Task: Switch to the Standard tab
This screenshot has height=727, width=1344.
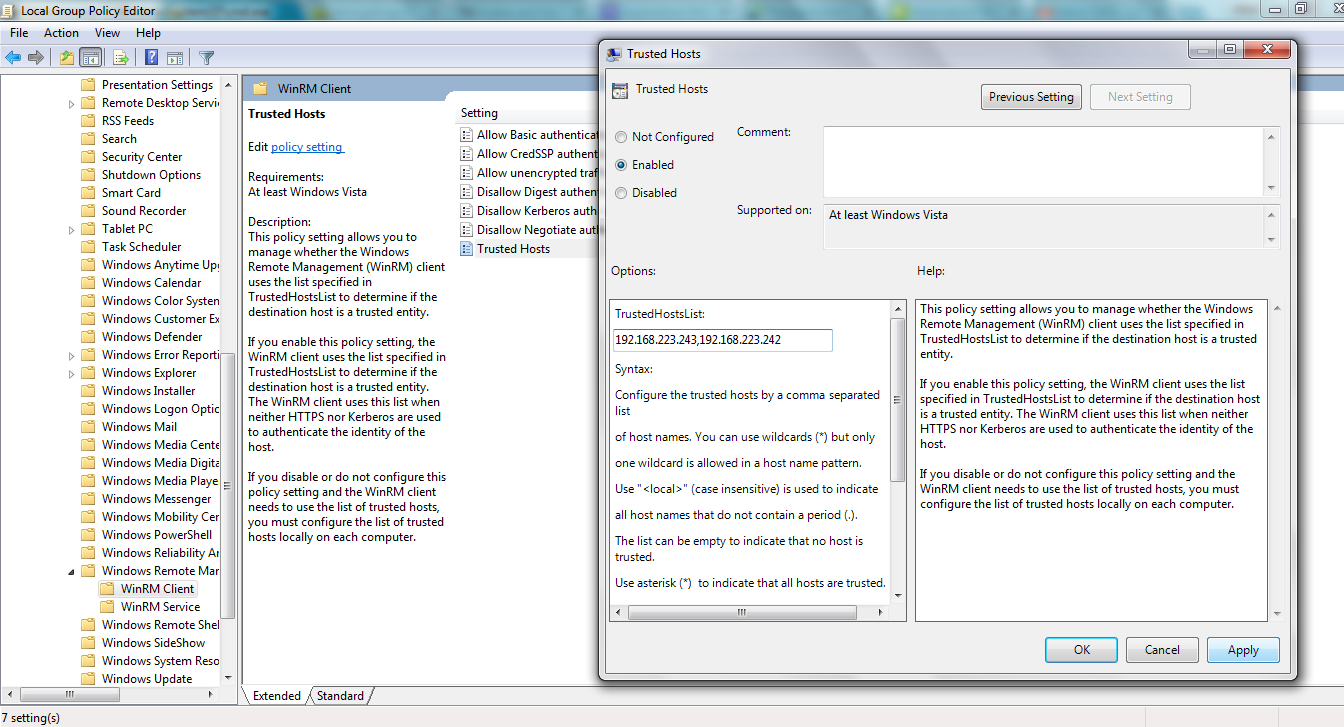Action: point(340,696)
